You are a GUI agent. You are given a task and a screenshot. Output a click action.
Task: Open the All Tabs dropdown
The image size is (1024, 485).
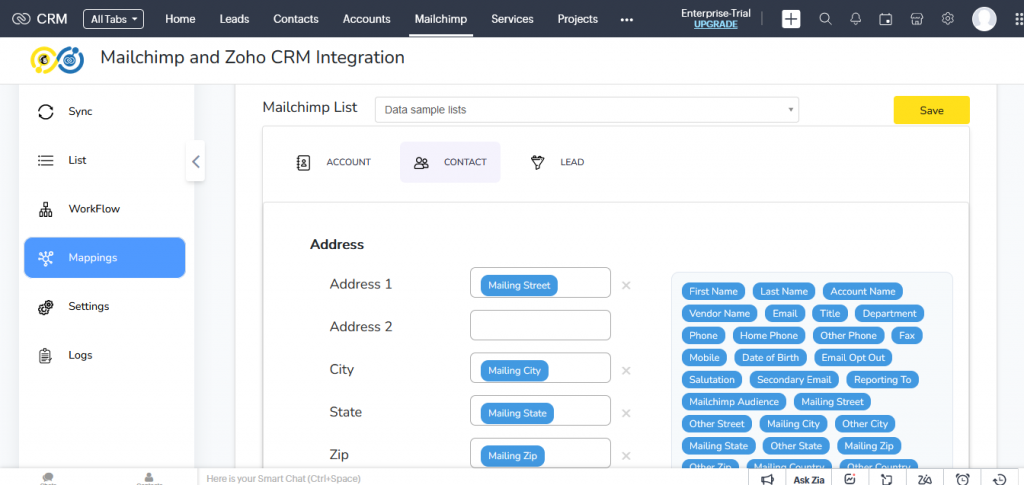tap(114, 19)
